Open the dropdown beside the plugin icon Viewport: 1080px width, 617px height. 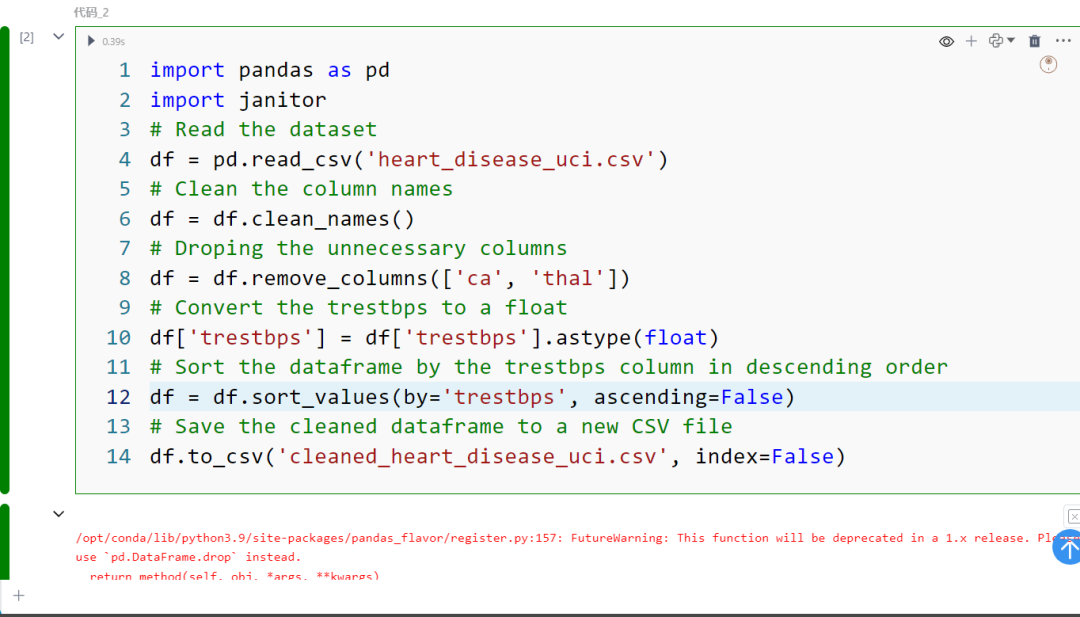(x=1010, y=41)
